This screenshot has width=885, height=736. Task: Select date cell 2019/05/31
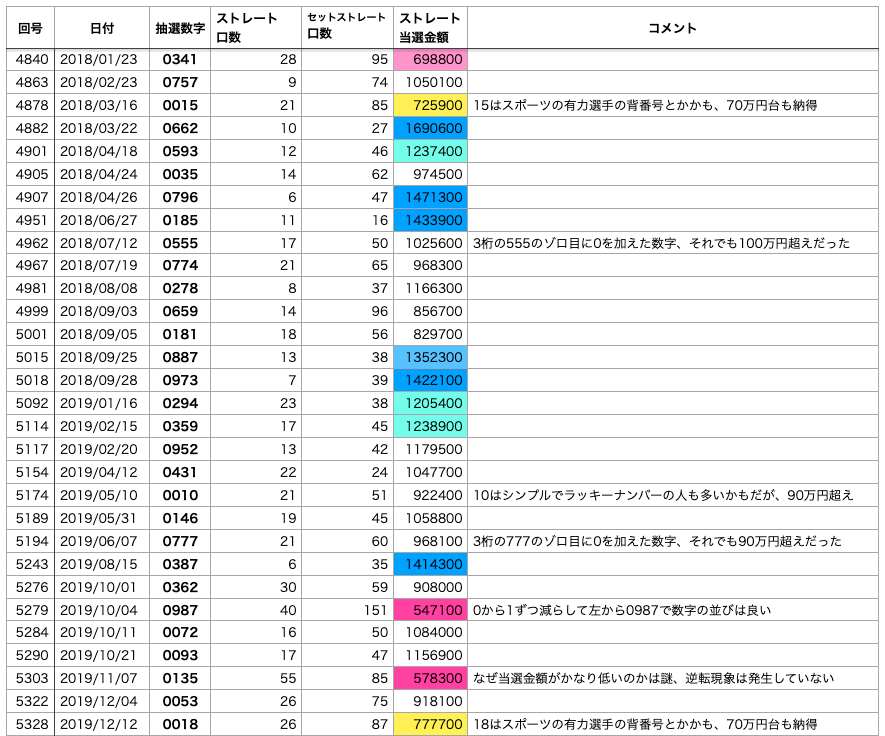102,519
